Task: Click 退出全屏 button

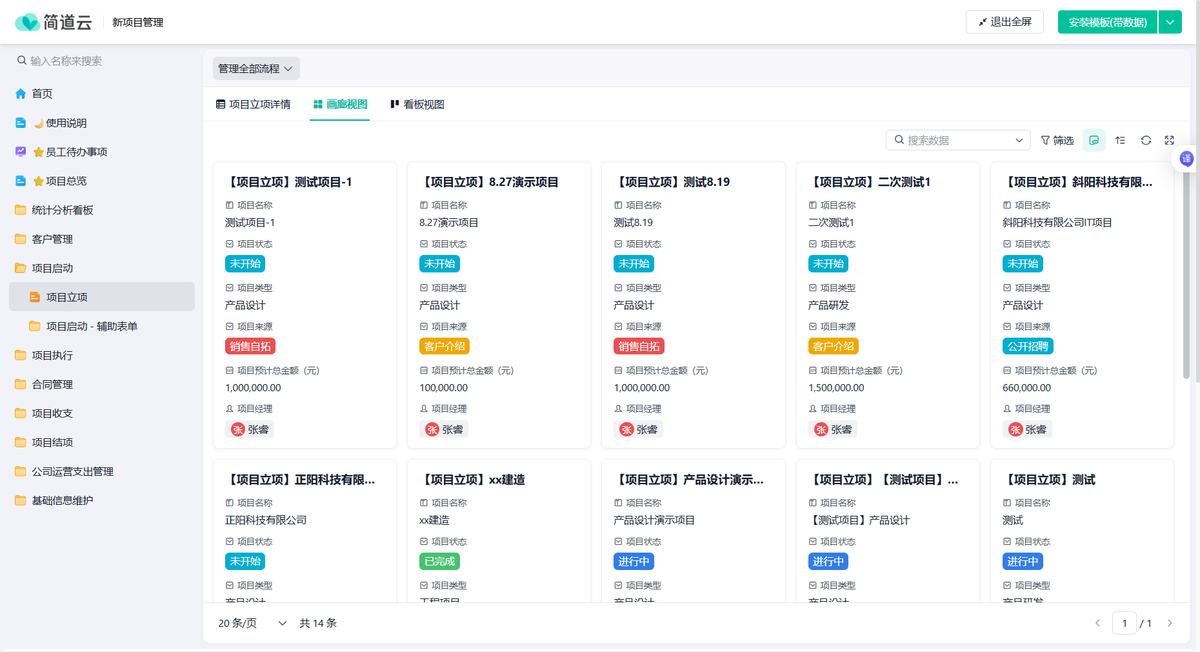Action: tap(1005, 22)
